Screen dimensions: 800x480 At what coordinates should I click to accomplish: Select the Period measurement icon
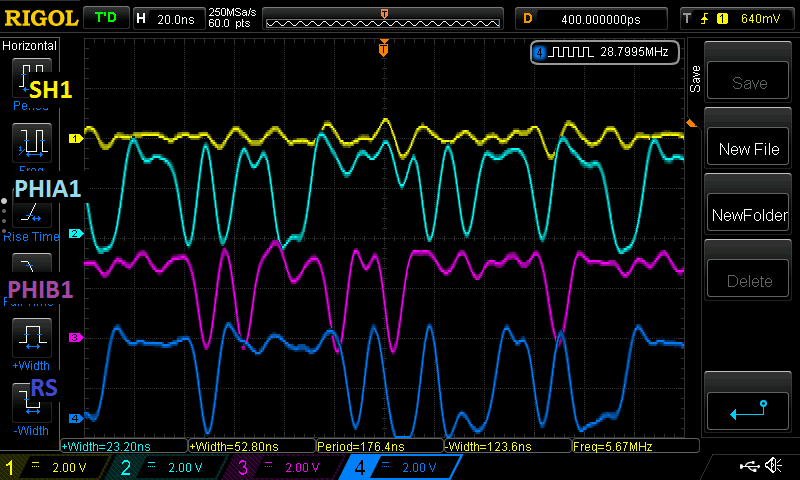coord(32,78)
